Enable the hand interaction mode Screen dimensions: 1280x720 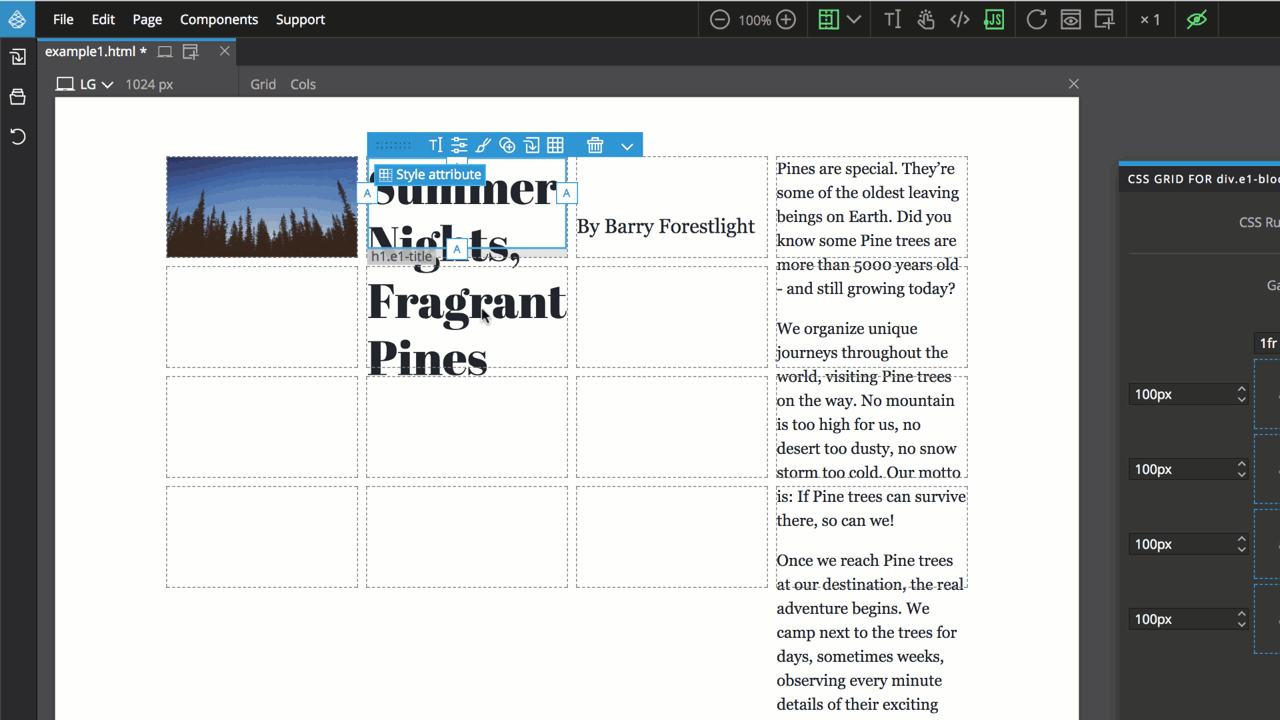click(926, 19)
